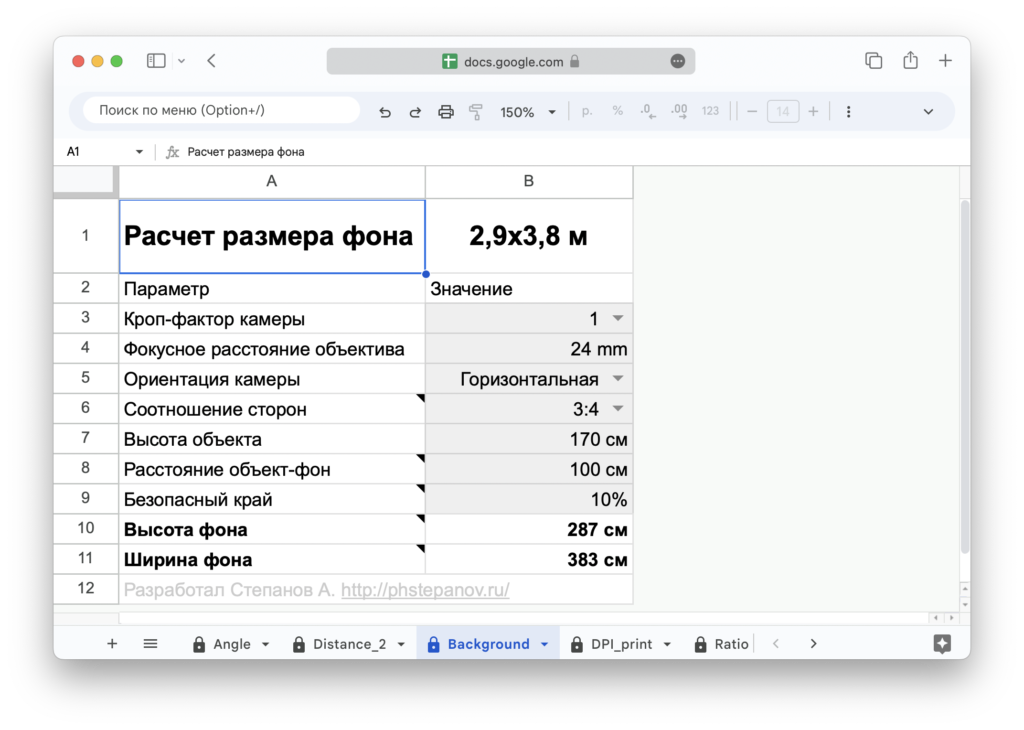Open the three-dot more toolbar options
The width and height of the screenshot is (1024, 730).
[x=848, y=112]
